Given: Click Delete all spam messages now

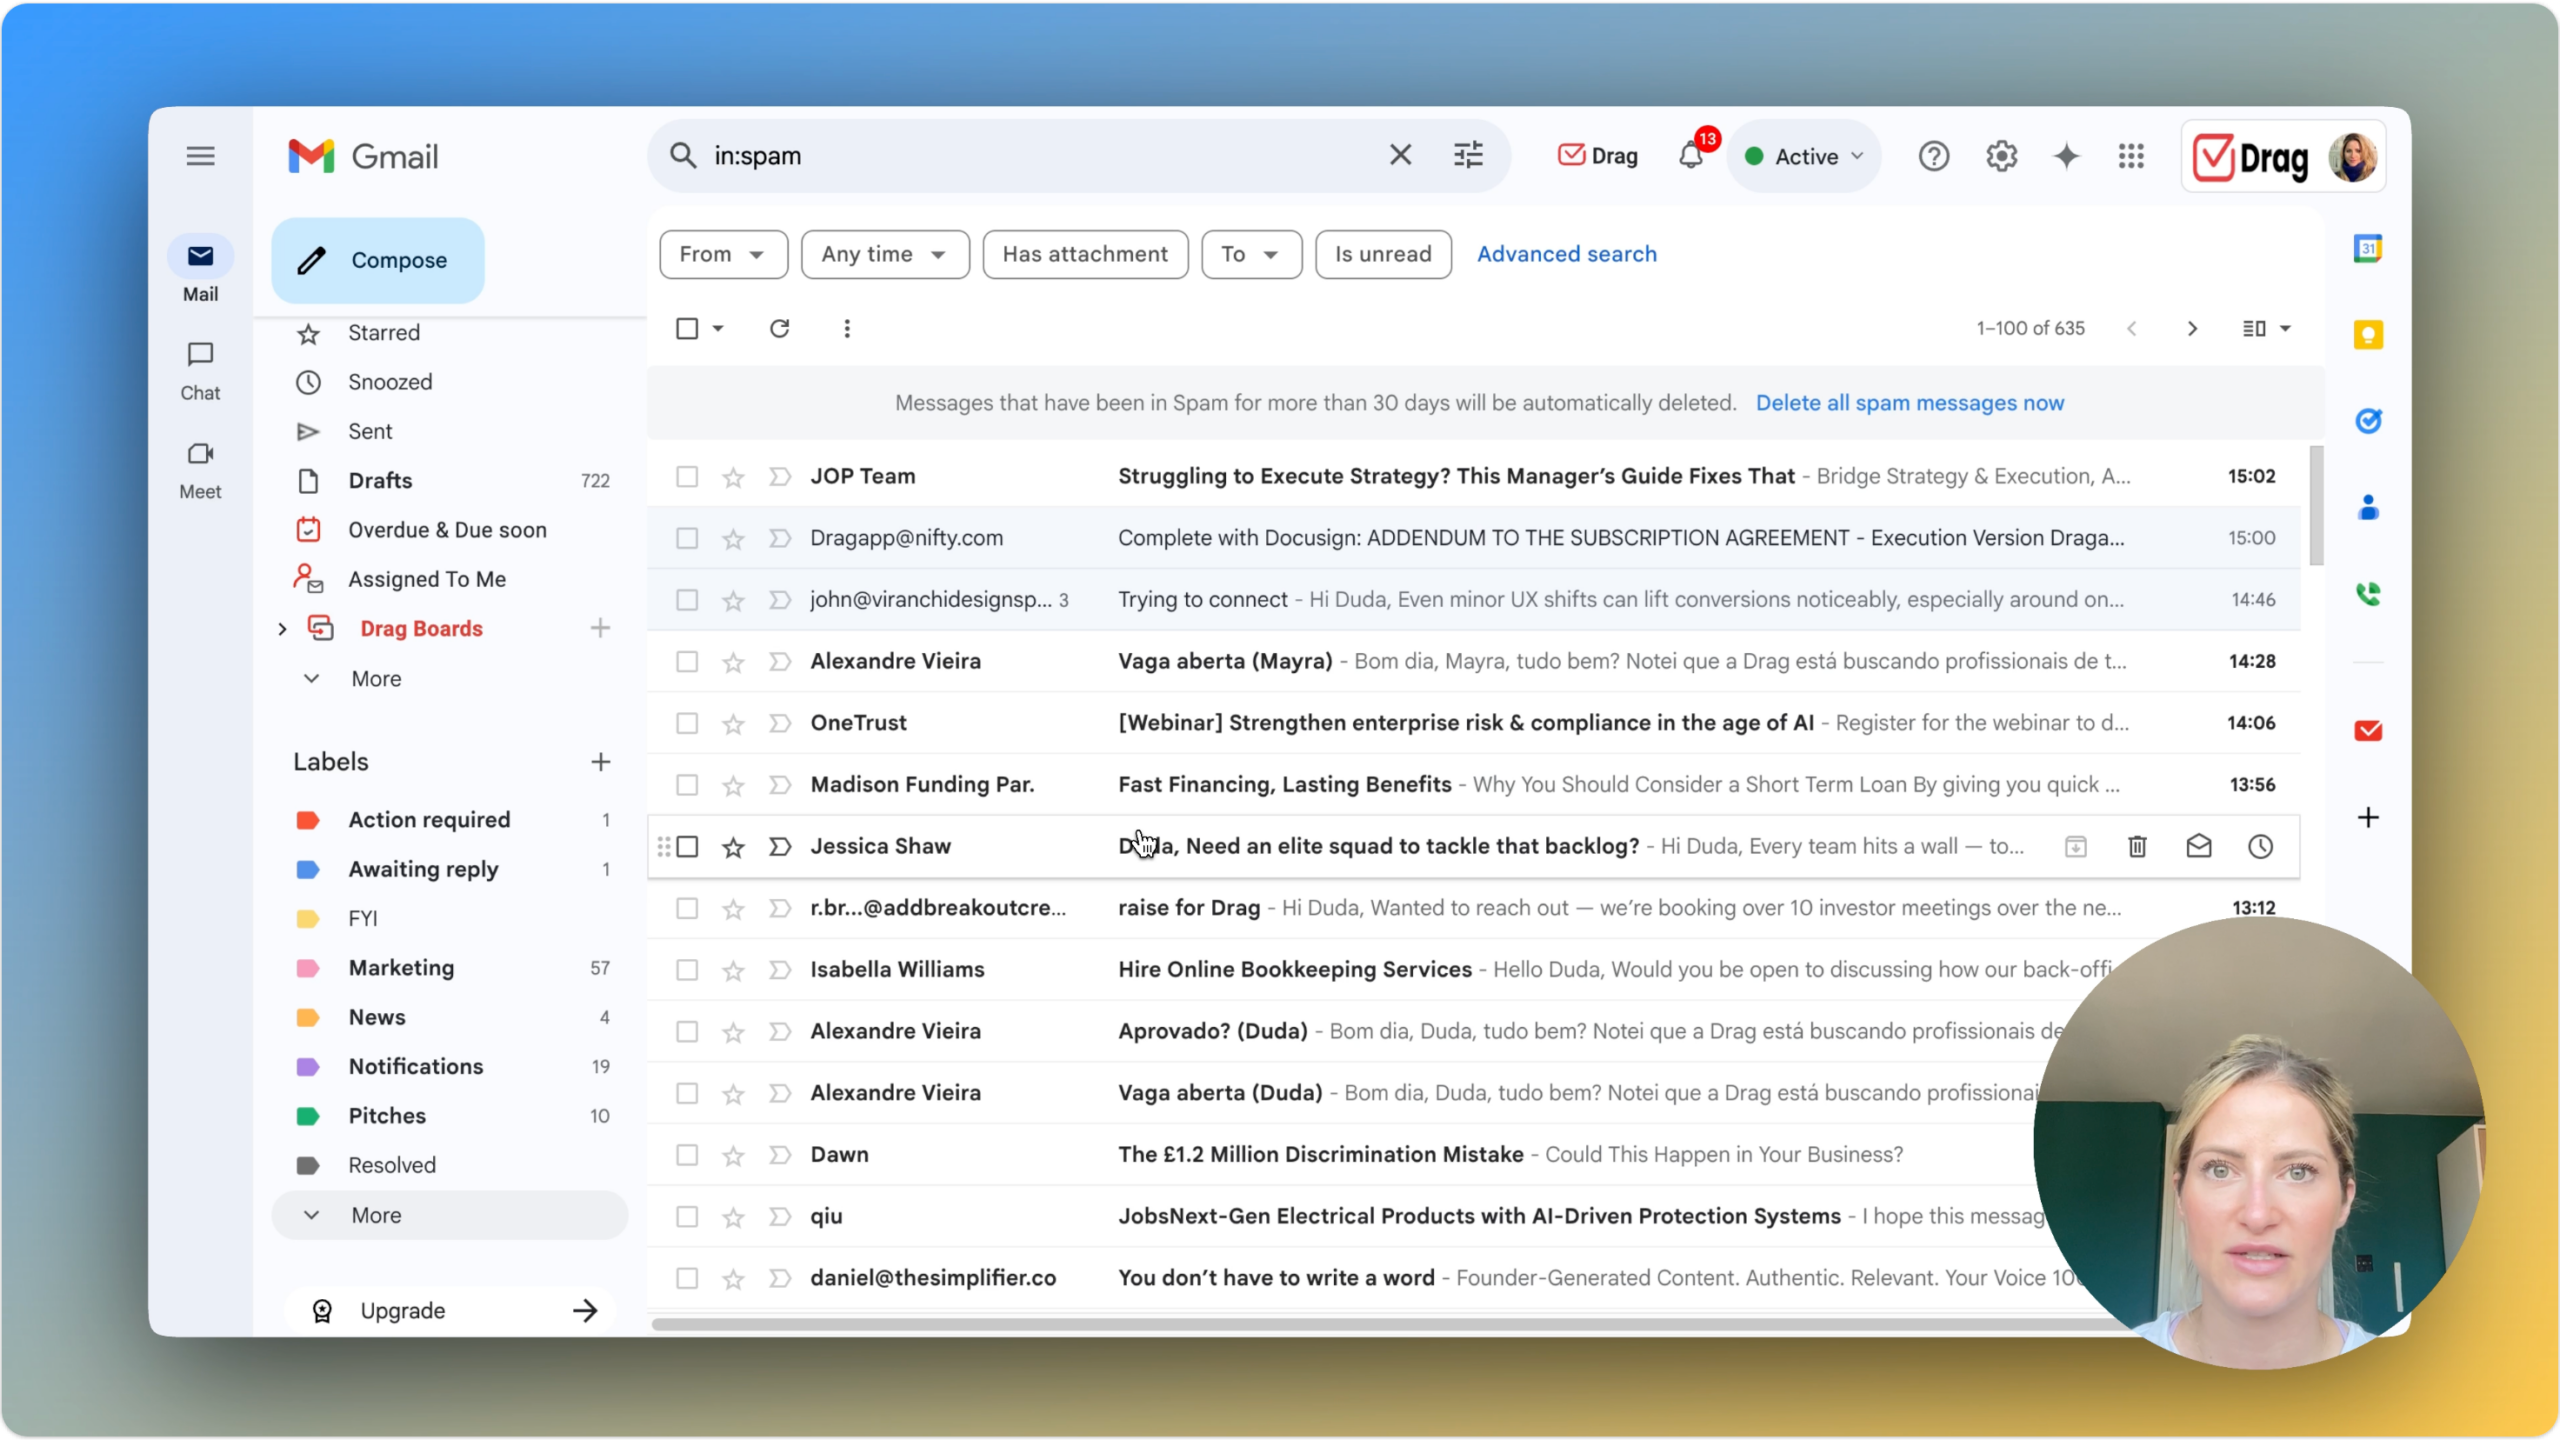Looking at the screenshot, I should (x=1909, y=403).
